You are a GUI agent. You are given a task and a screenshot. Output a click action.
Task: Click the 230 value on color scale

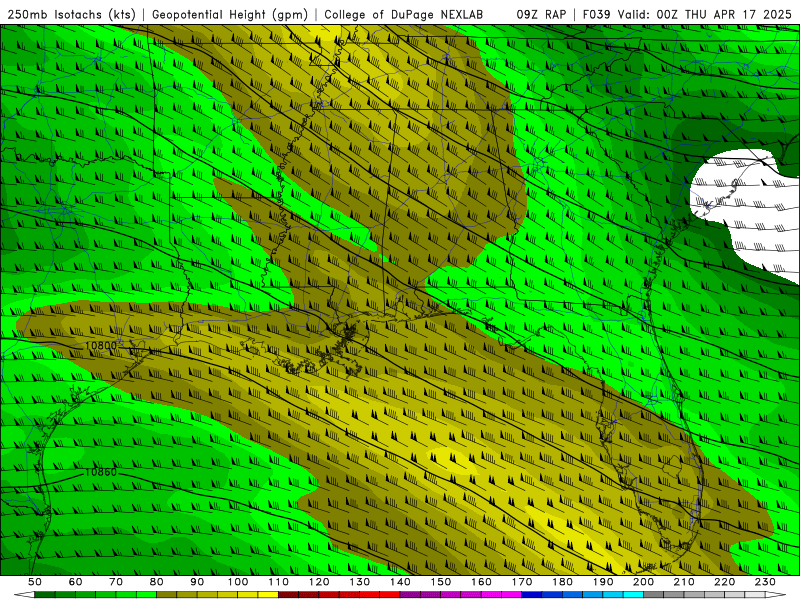pos(765,582)
